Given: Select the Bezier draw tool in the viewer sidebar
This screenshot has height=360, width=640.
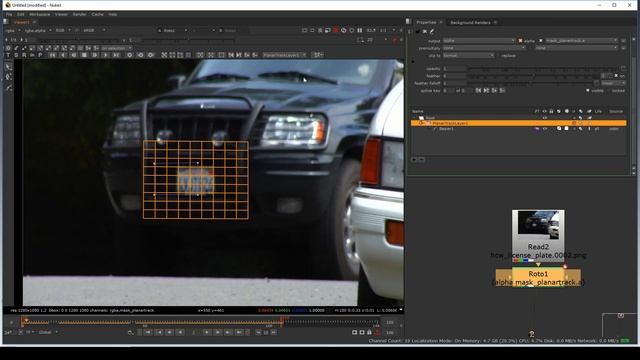Looking at the screenshot, I should pyautogui.click(x=9, y=88).
